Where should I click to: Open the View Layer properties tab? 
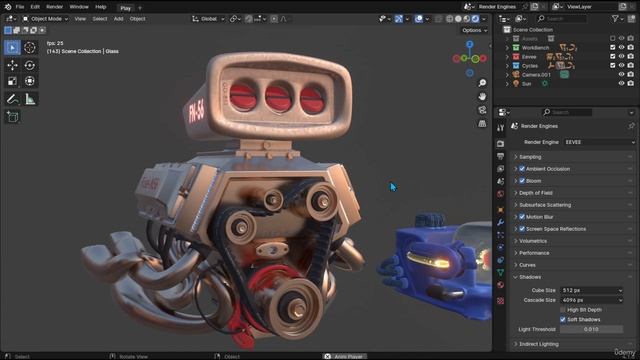[x=500, y=169]
